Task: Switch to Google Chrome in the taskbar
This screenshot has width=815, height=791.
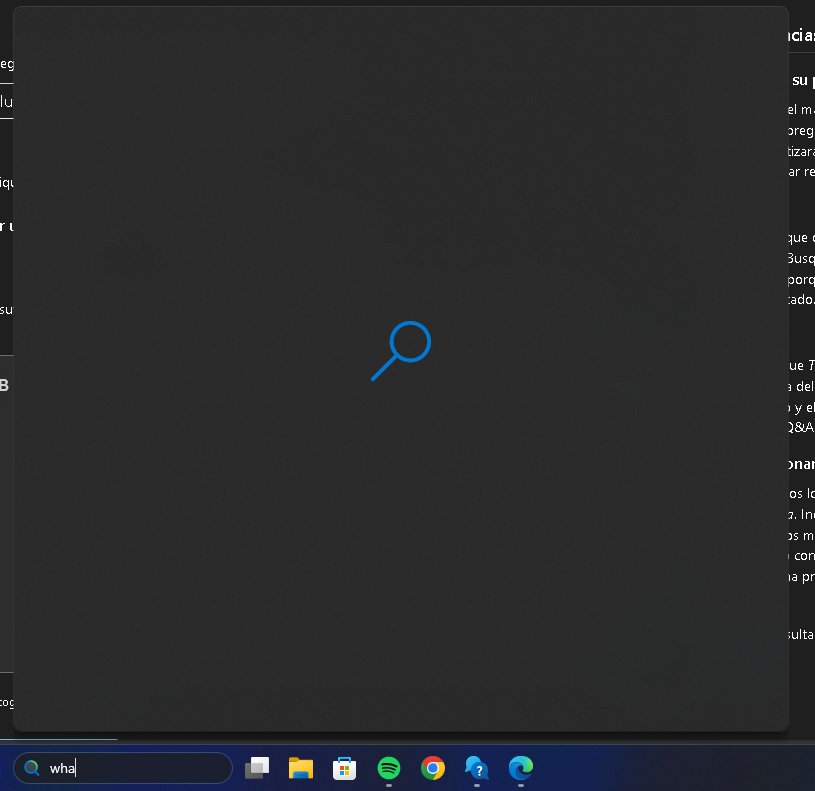Action: coord(432,768)
